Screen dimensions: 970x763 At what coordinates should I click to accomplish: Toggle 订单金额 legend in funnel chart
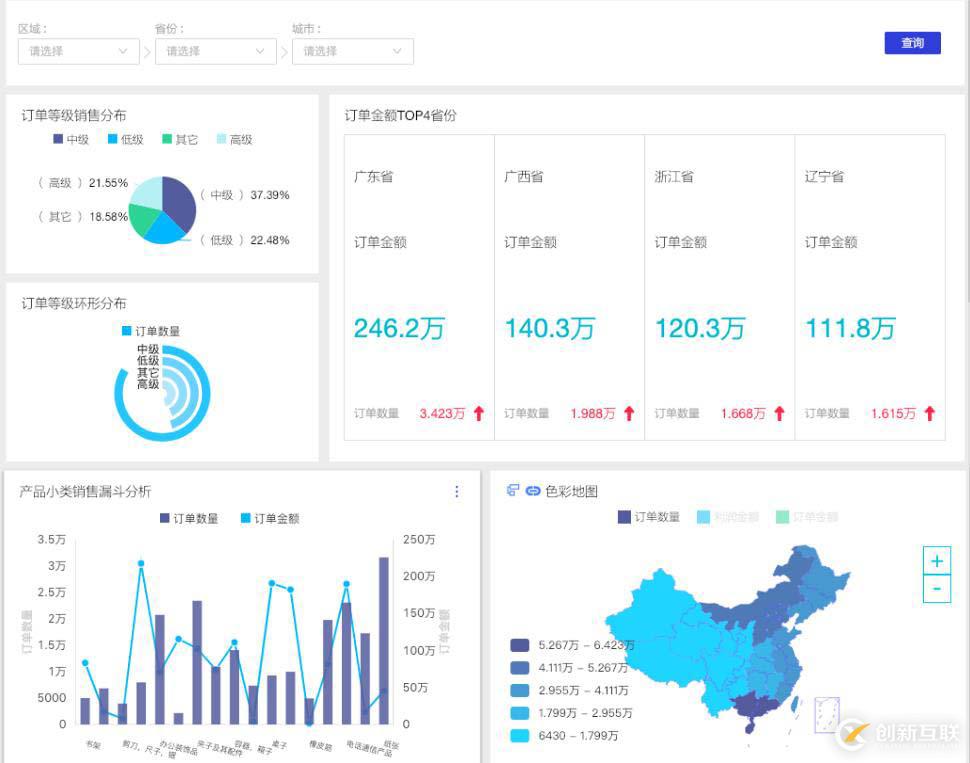click(270, 519)
